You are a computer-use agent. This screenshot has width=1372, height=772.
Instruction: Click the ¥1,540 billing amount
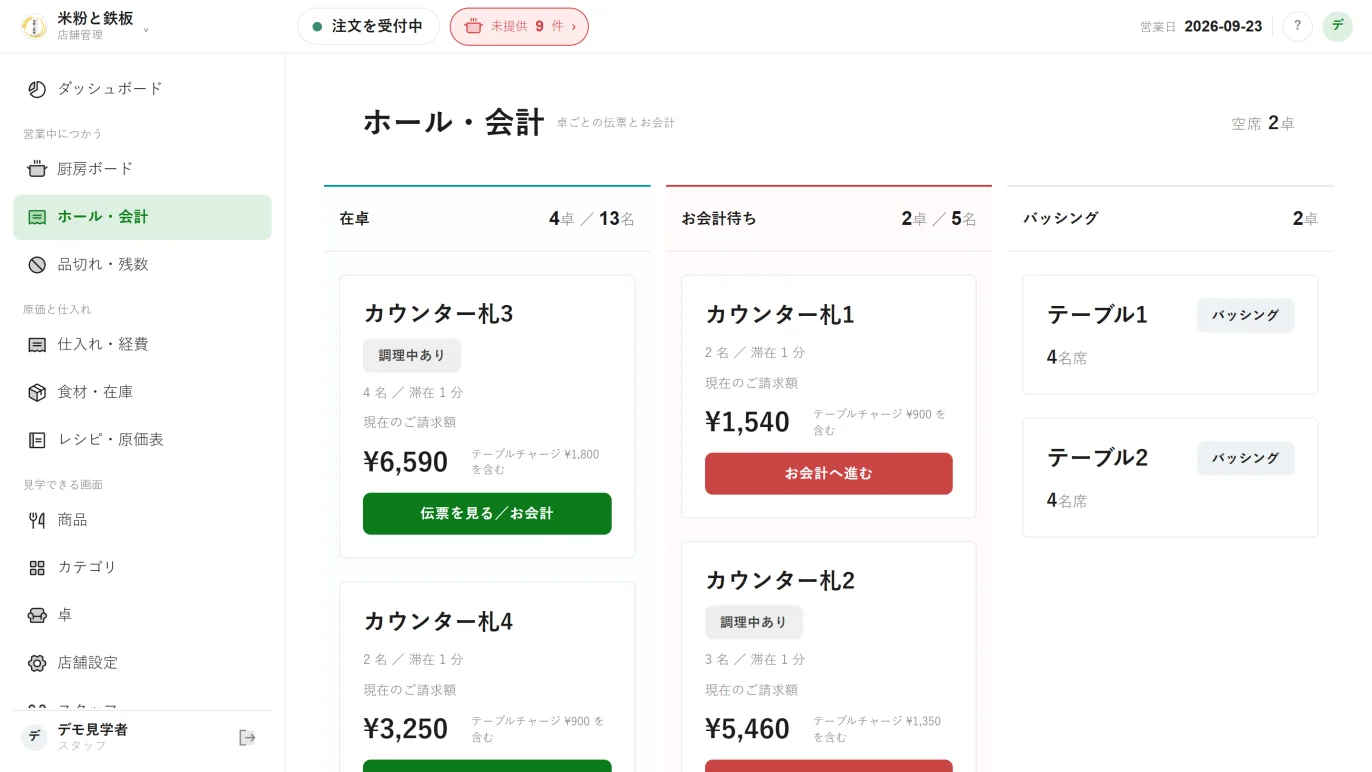point(747,422)
